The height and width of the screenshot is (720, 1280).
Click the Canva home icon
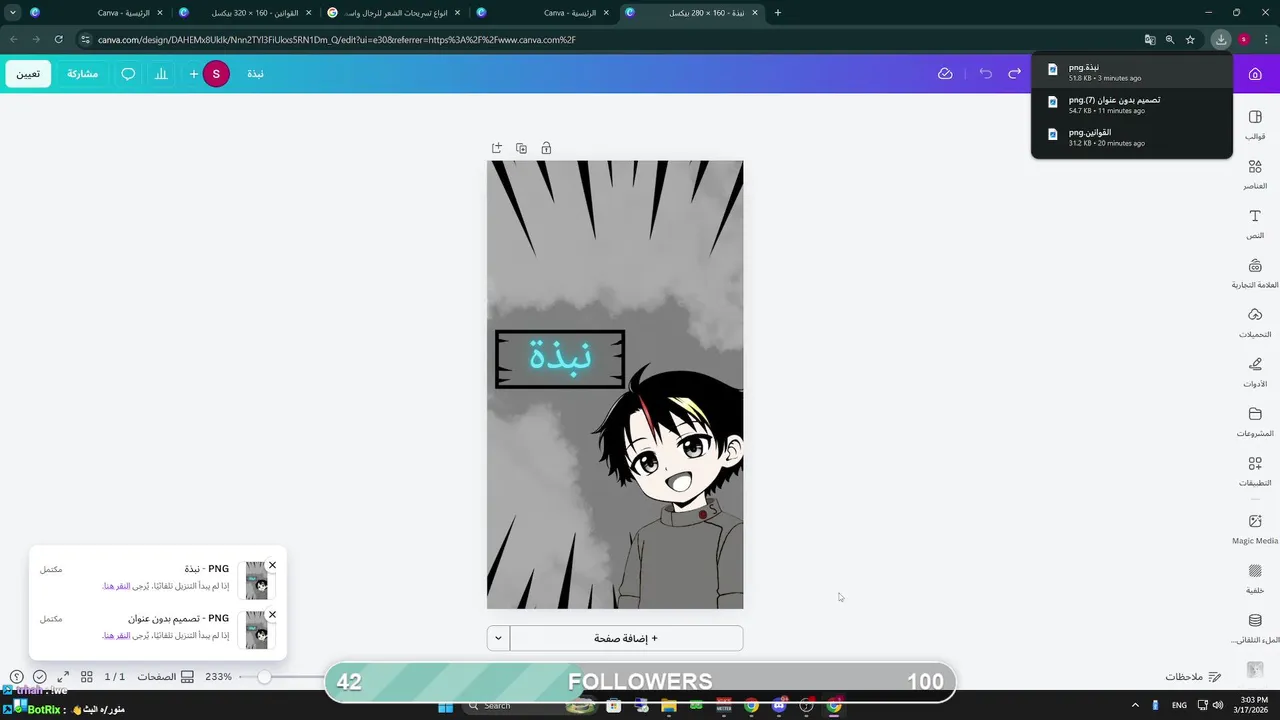(x=1255, y=74)
